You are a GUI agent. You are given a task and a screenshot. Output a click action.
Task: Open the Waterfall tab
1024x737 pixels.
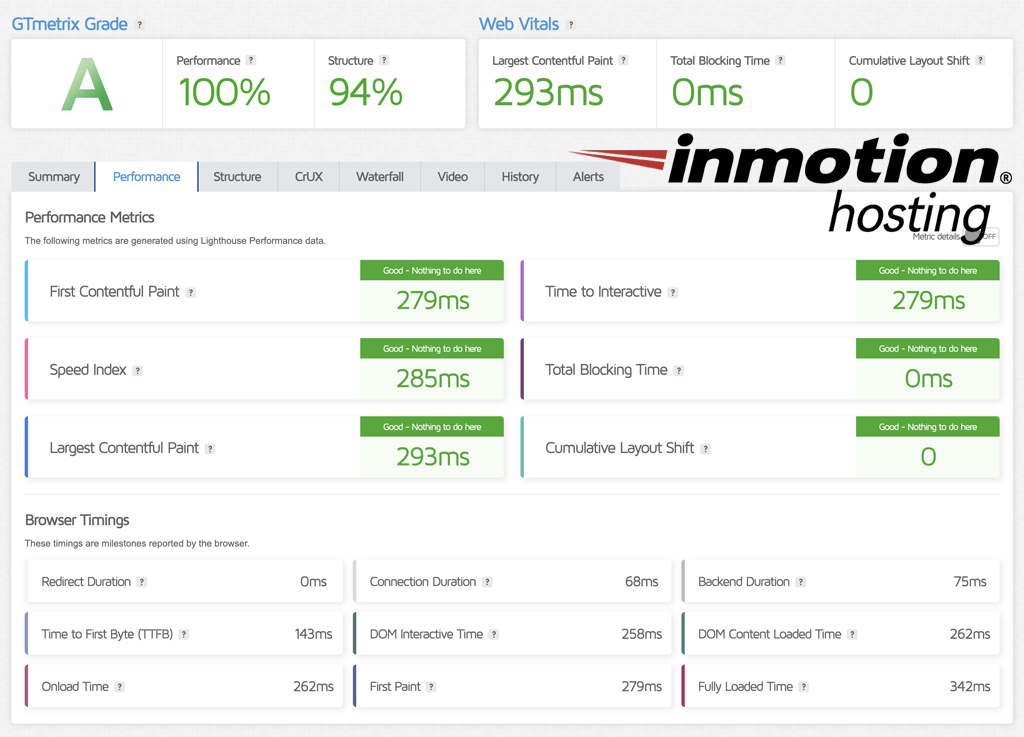tap(380, 177)
